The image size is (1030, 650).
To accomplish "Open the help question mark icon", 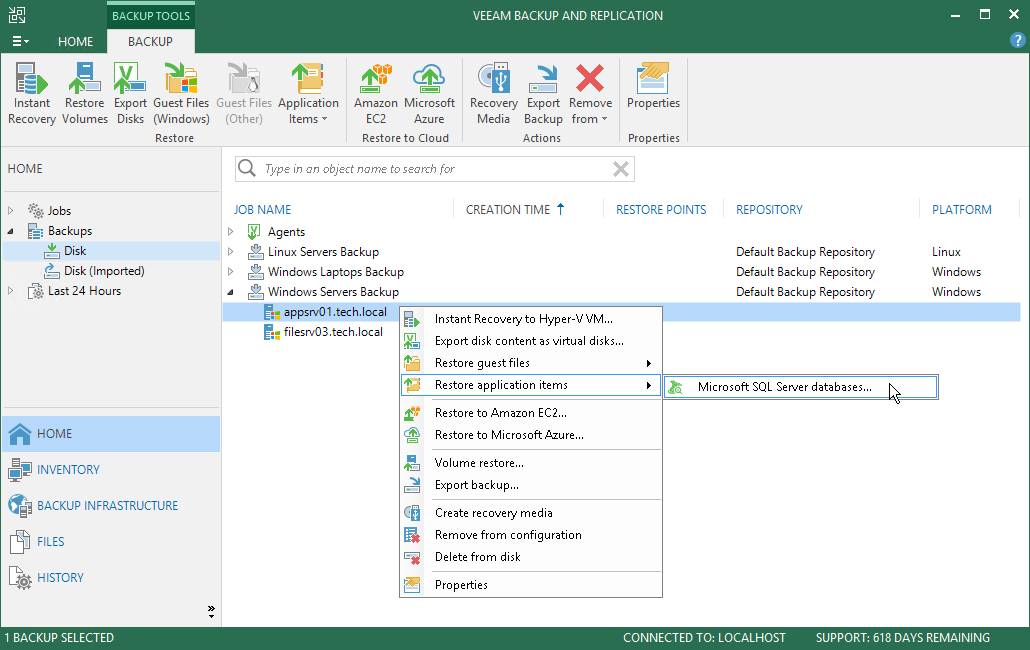I will point(1017,41).
